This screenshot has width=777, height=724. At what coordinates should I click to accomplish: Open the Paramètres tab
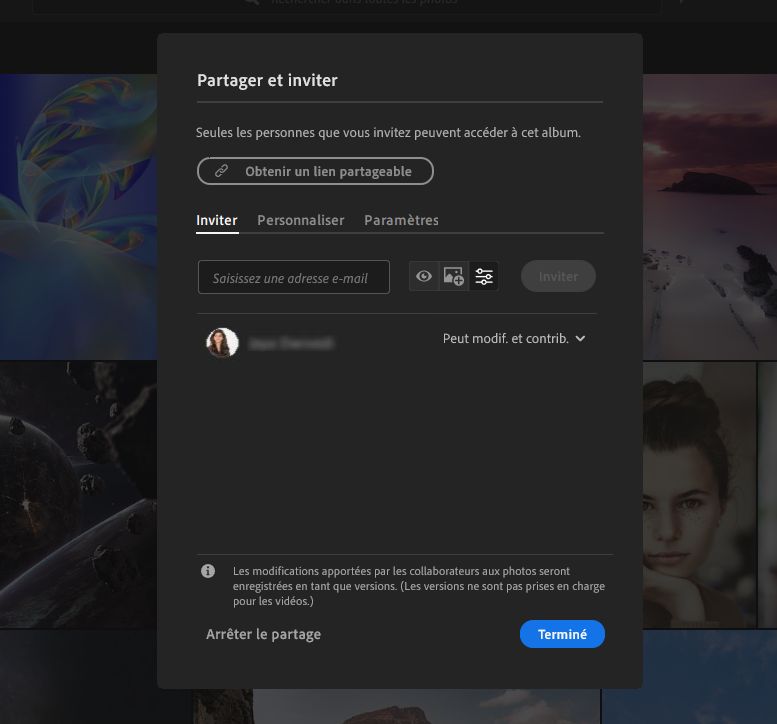pyautogui.click(x=401, y=220)
